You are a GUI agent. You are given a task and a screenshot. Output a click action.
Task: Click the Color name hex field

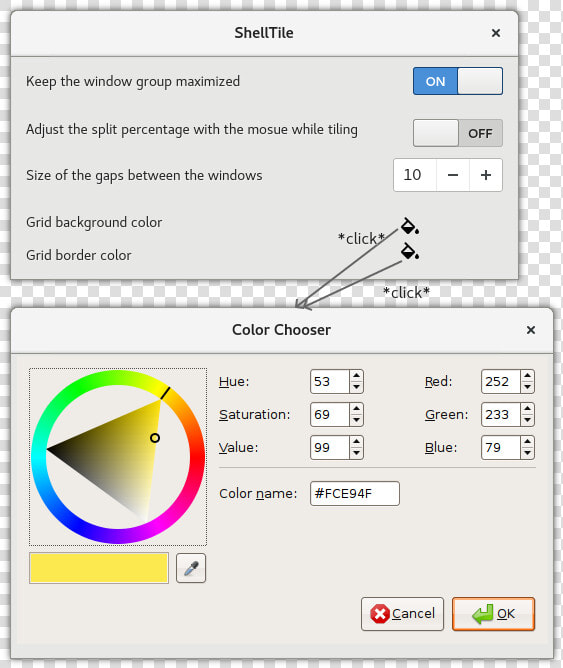[x=355, y=493]
